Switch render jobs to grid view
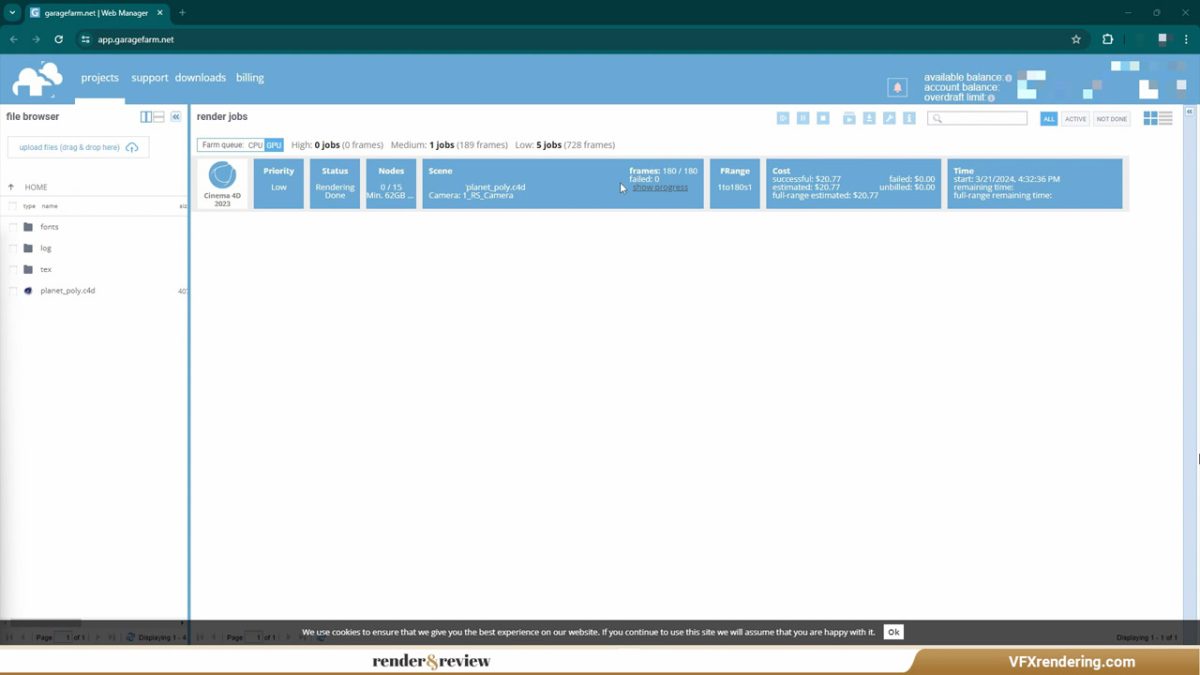The image size is (1200, 675). pyautogui.click(x=1150, y=118)
